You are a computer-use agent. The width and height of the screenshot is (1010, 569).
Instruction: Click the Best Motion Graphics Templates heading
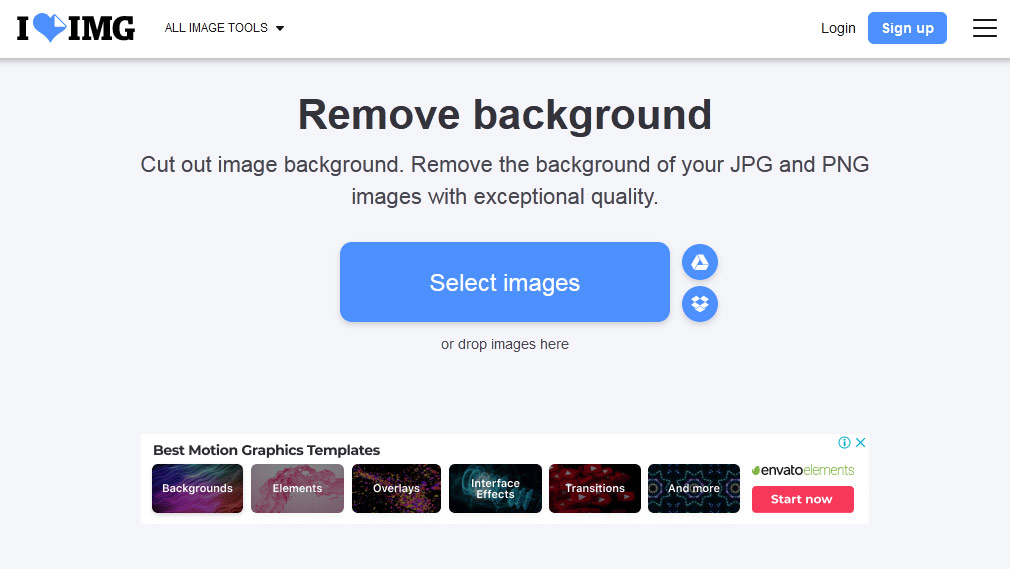[266, 450]
